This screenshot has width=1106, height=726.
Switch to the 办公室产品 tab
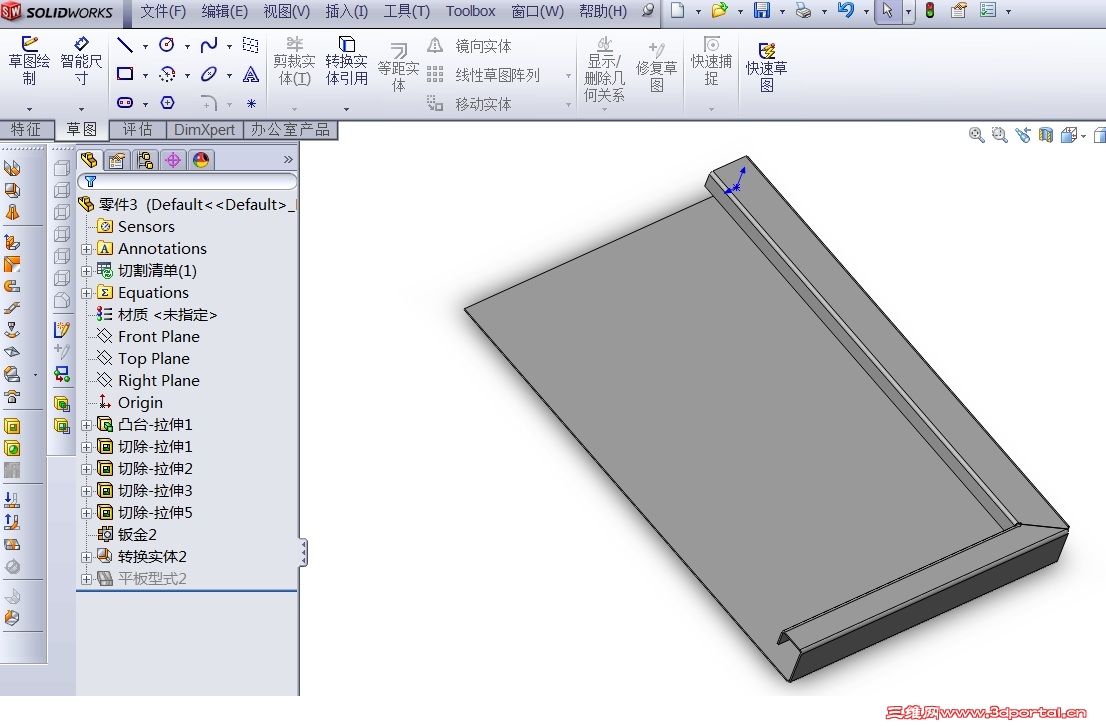(x=290, y=129)
